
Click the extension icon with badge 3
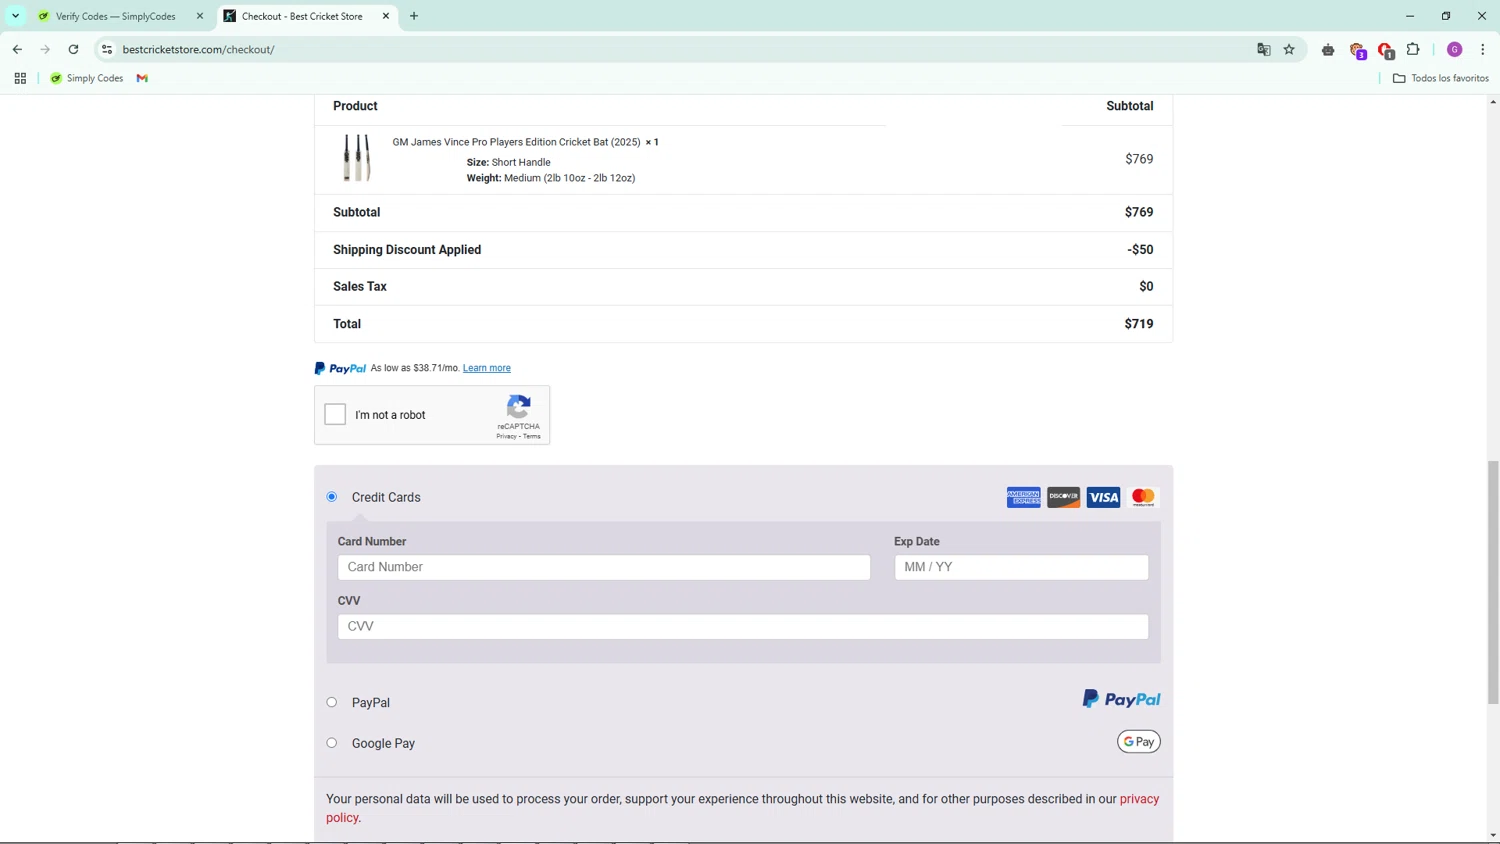point(1357,50)
